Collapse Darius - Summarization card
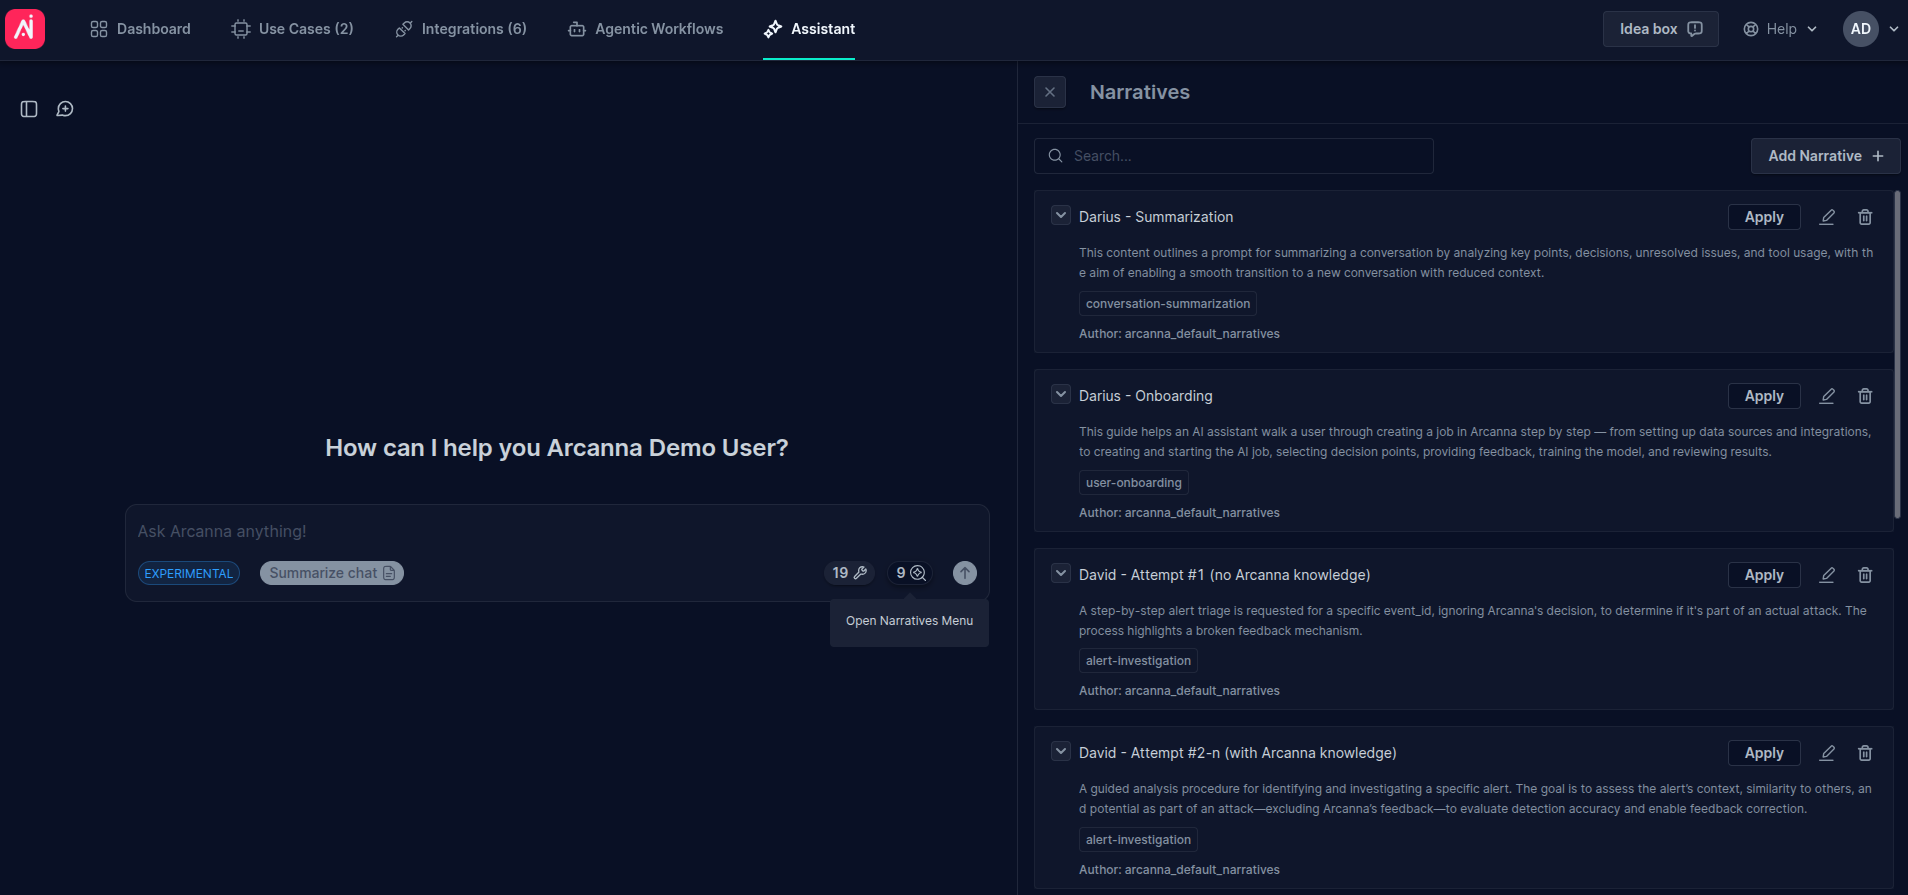 pyautogui.click(x=1061, y=216)
